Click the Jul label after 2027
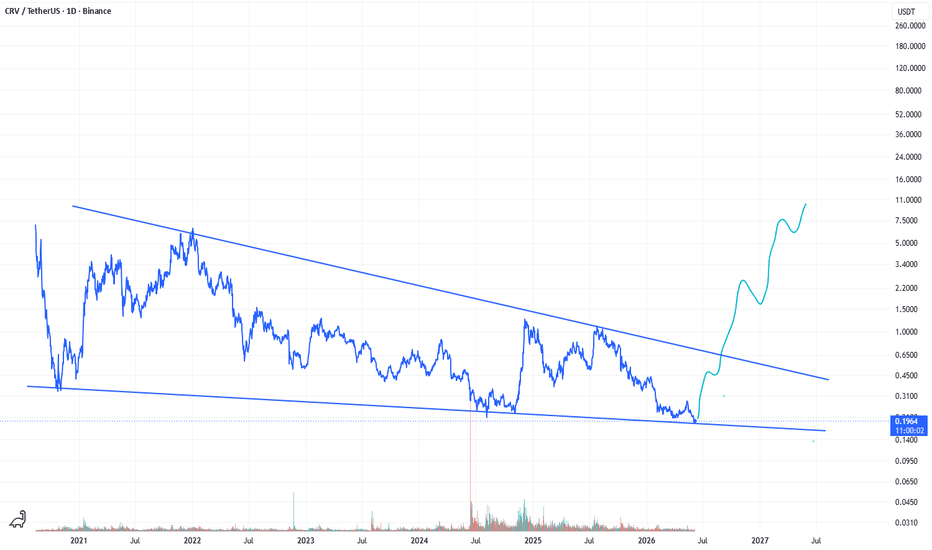Image resolution: width=932 pixels, height=550 pixels. 816,540
